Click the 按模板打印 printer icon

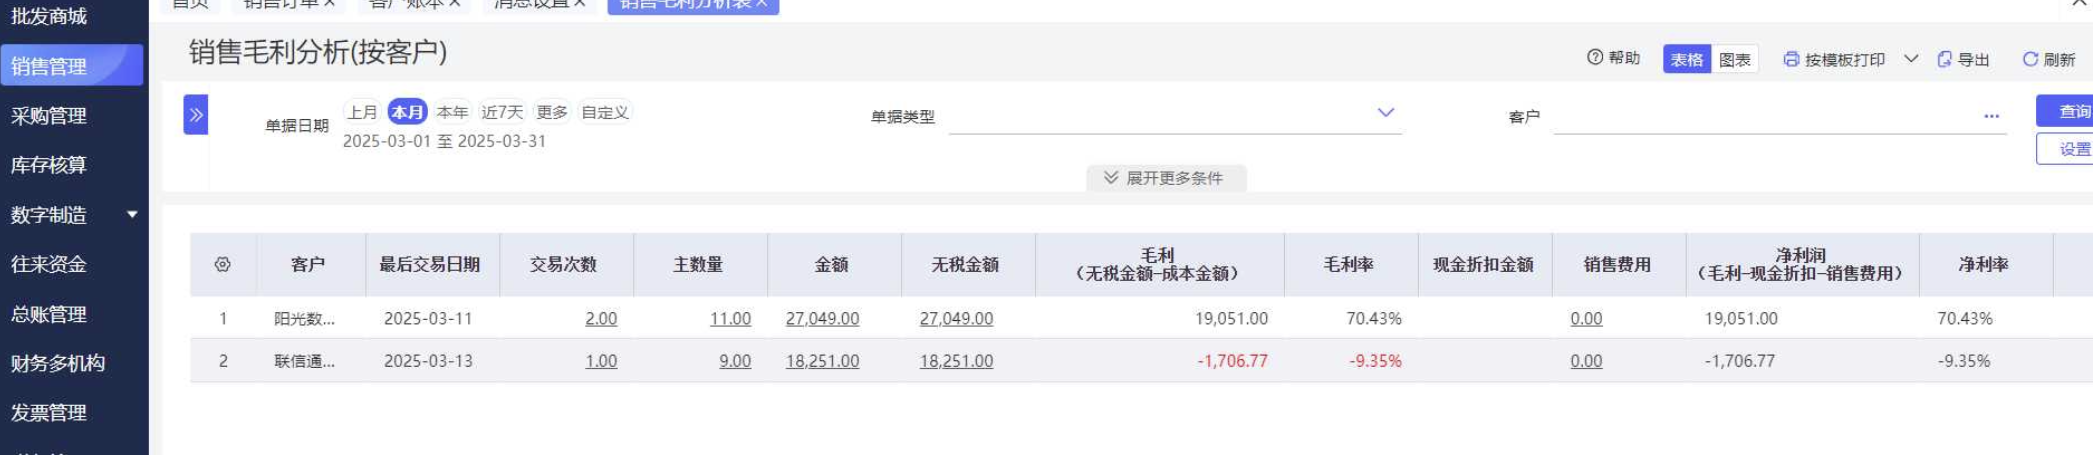pos(1791,59)
